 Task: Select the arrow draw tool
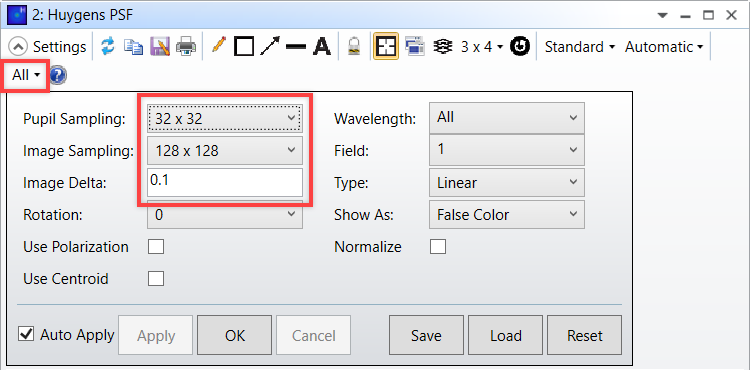(x=270, y=47)
